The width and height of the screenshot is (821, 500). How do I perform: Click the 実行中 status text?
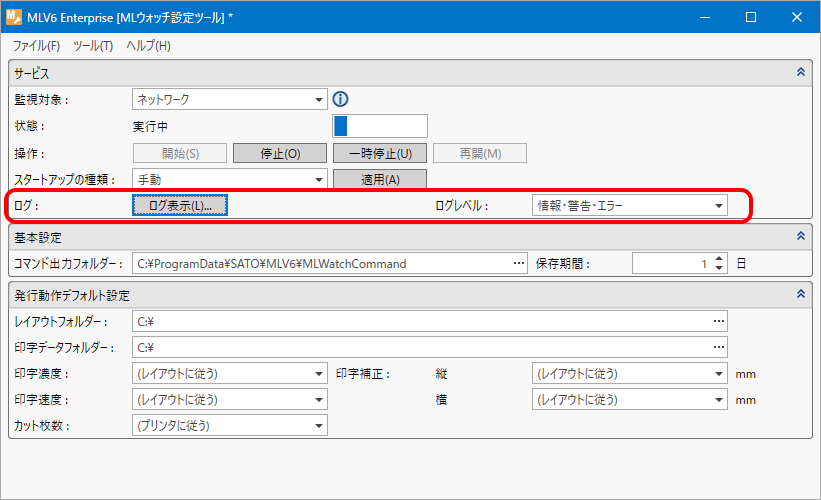click(150, 127)
